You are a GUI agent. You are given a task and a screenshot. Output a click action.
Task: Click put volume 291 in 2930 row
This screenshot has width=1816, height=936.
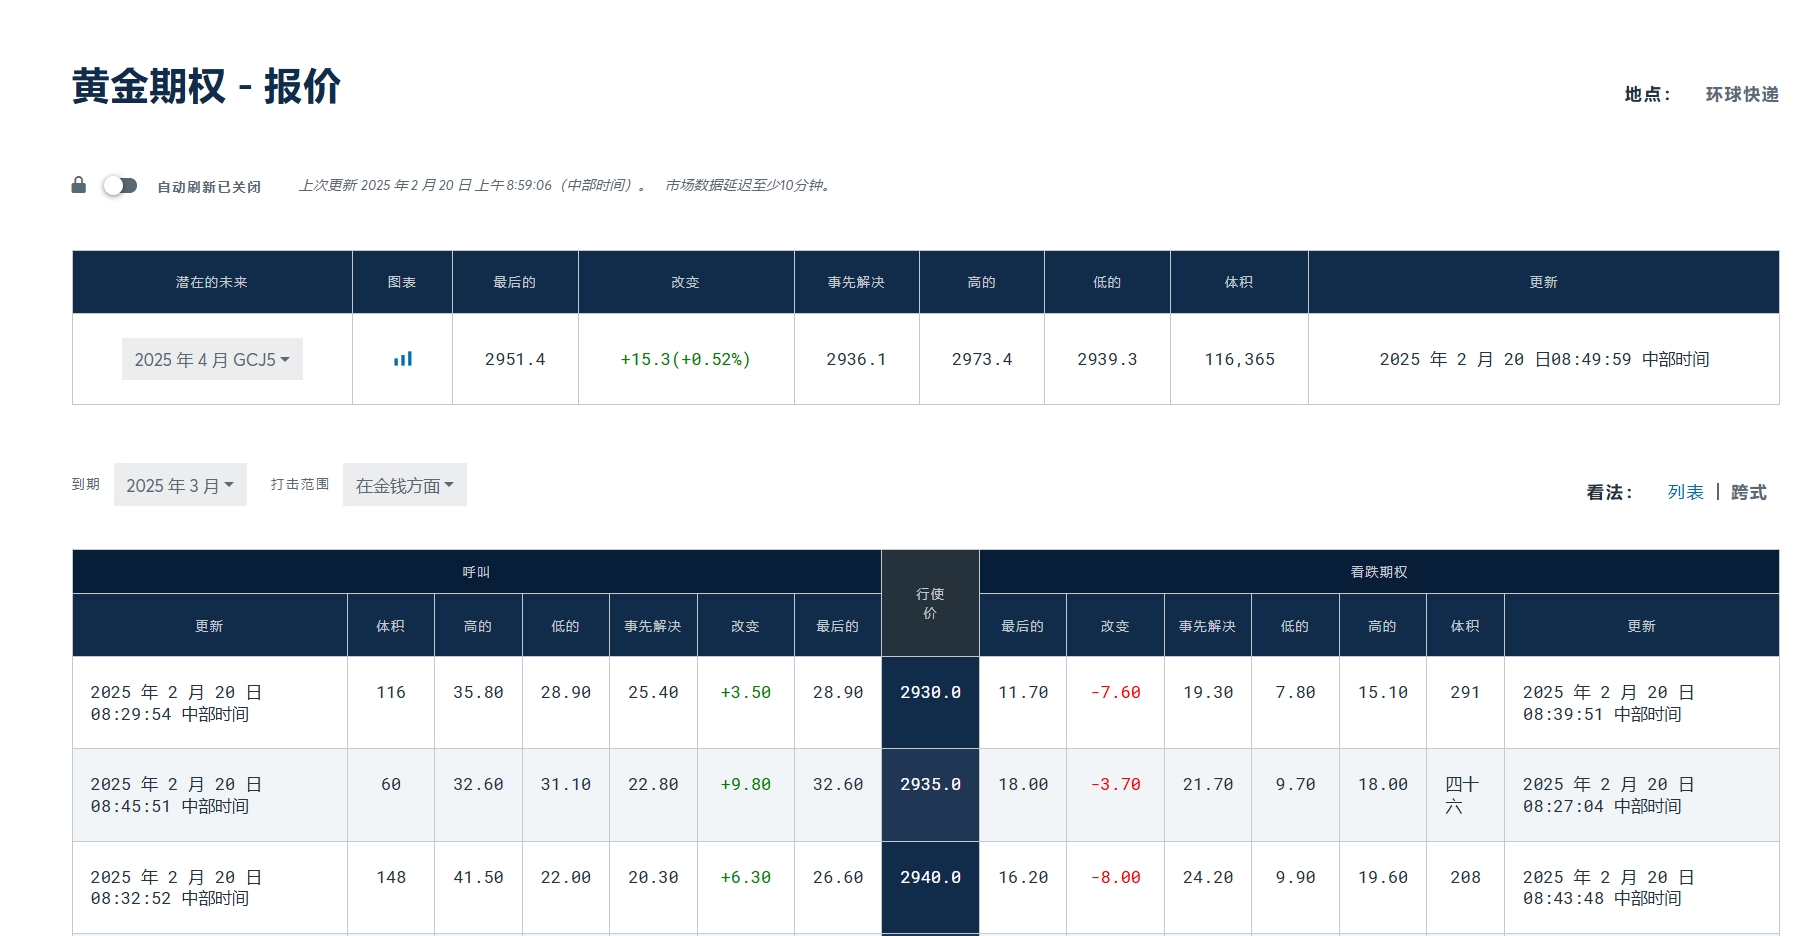click(1465, 692)
